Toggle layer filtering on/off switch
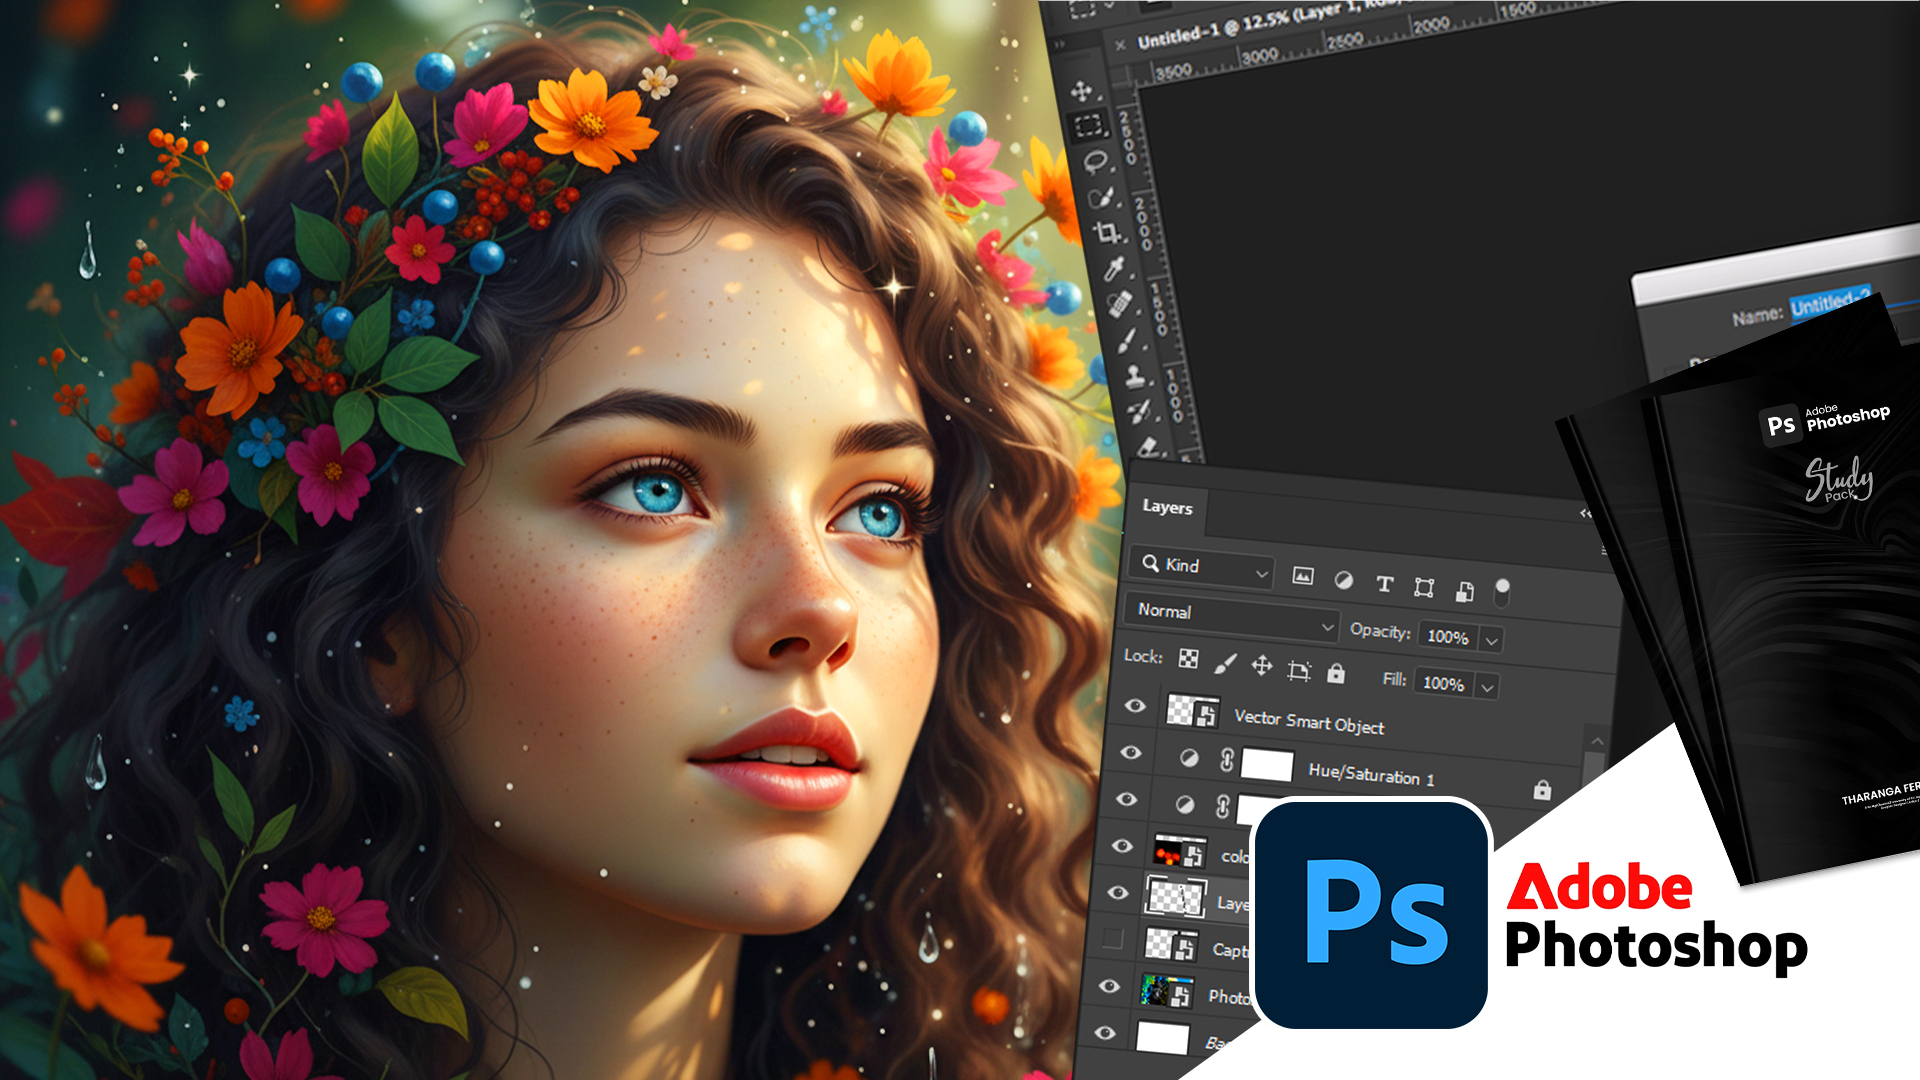 (x=1502, y=592)
